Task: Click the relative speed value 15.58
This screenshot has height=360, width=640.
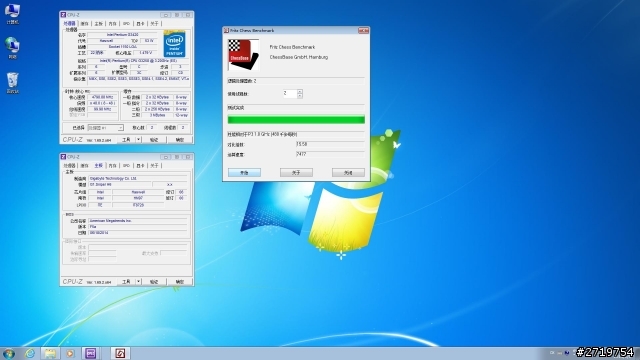Action: click(330, 144)
